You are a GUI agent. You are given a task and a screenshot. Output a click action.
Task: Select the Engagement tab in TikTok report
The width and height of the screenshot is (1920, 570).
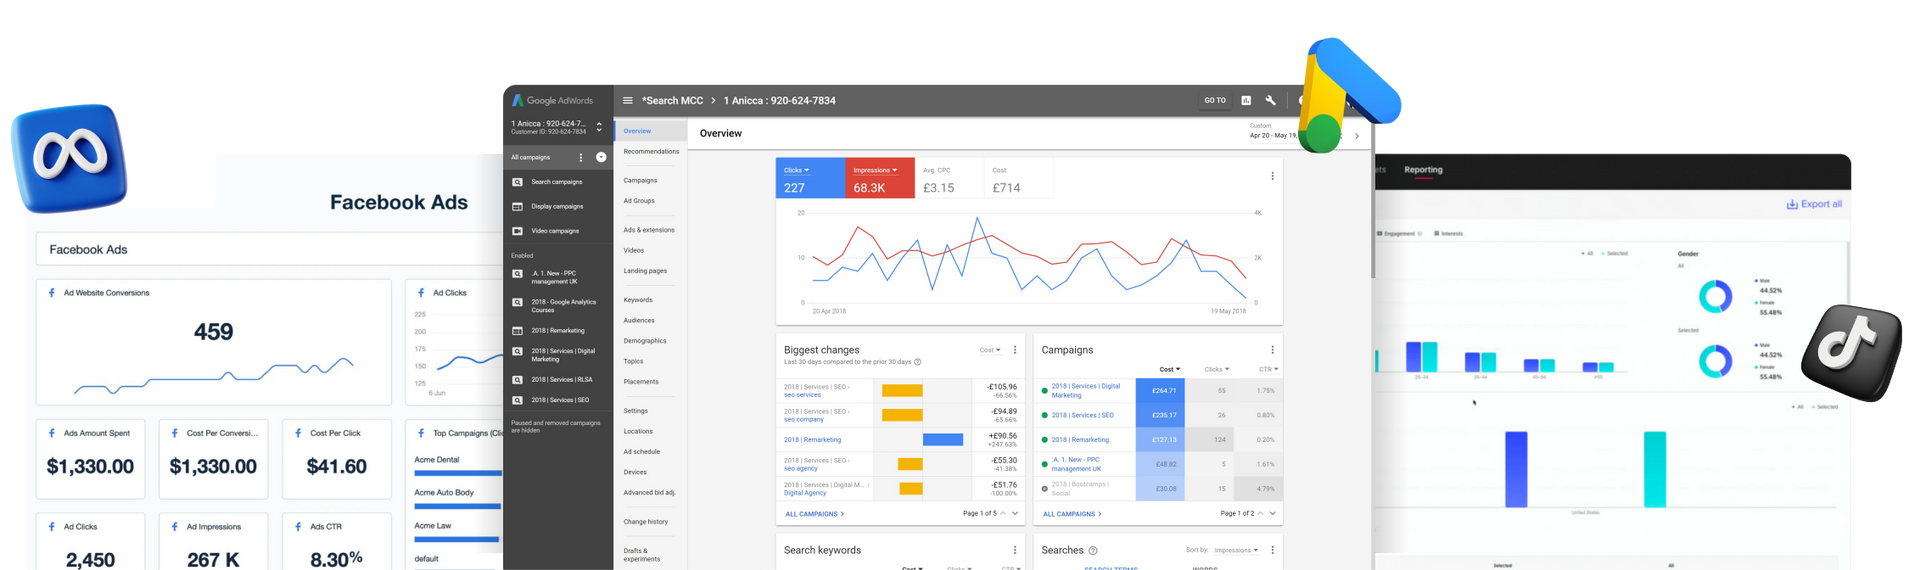tap(1399, 233)
